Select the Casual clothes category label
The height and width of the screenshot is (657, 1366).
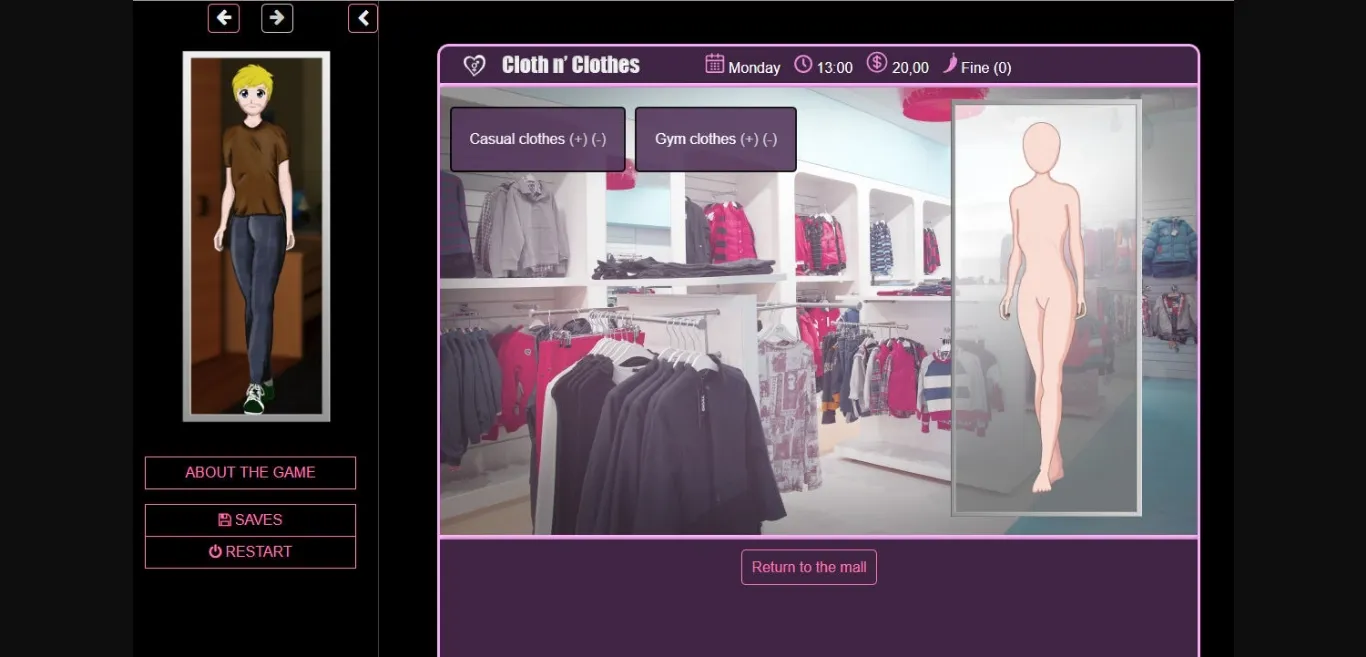[x=517, y=139]
